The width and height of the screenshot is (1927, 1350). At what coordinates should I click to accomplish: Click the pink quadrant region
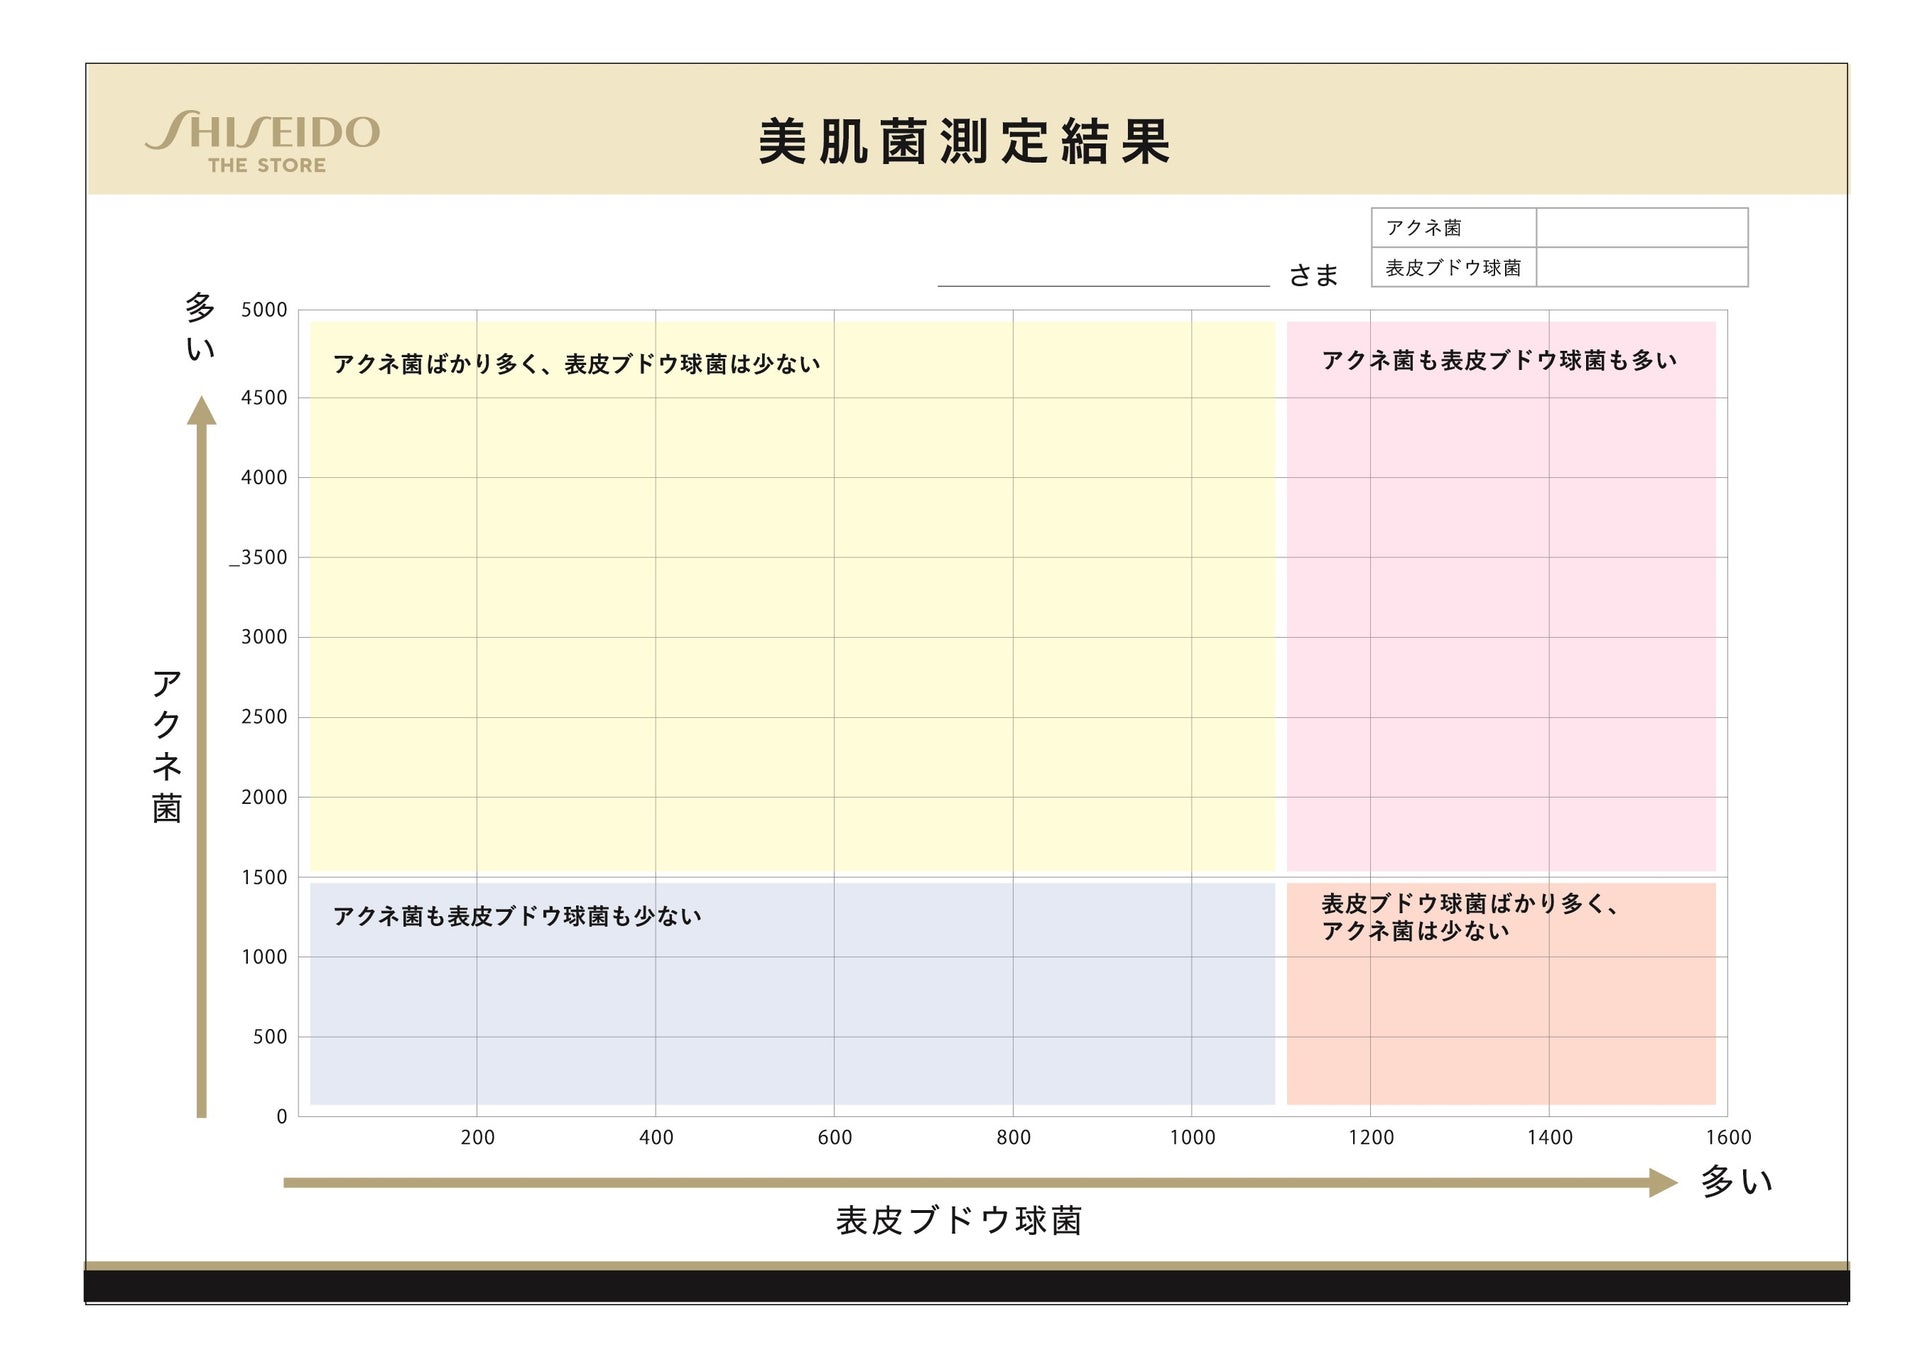tap(1500, 620)
